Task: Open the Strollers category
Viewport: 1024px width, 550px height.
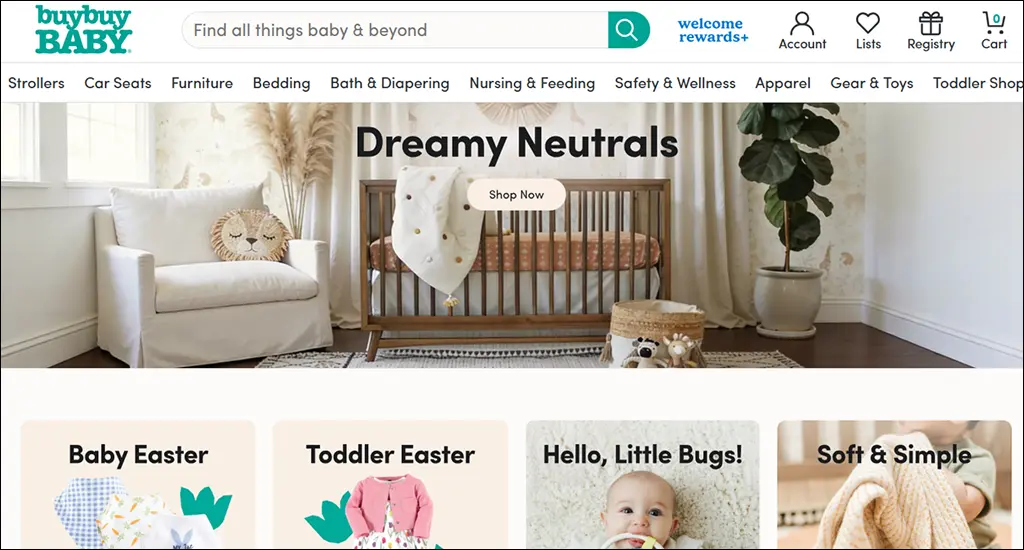Action: 36,83
